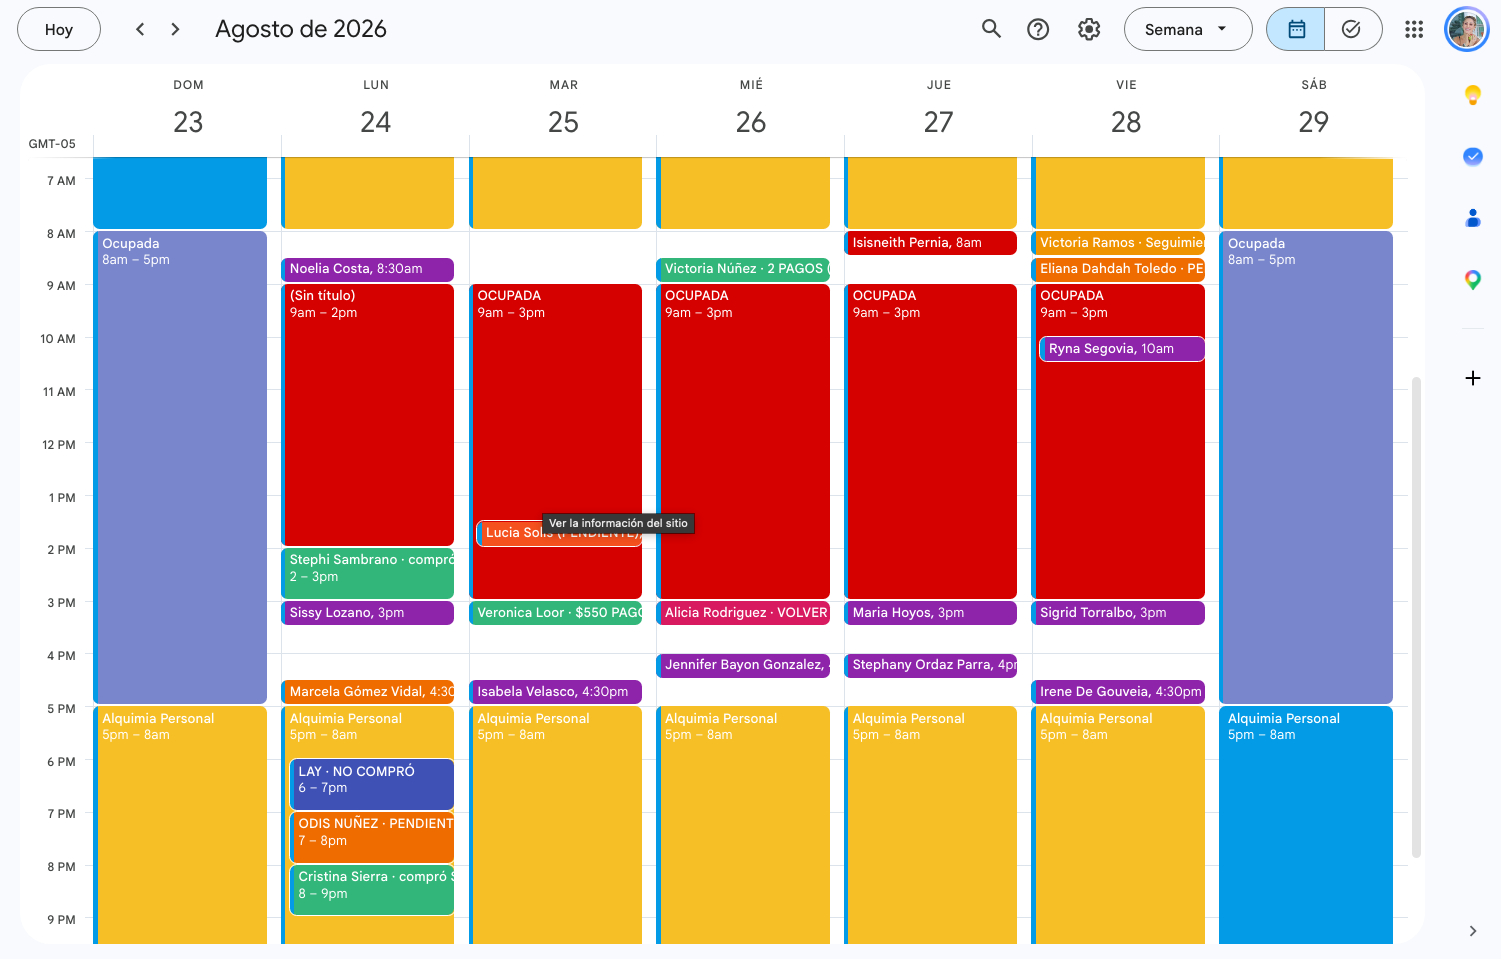Select Wednesday 26 day header
The height and width of the screenshot is (959, 1501).
751,121
